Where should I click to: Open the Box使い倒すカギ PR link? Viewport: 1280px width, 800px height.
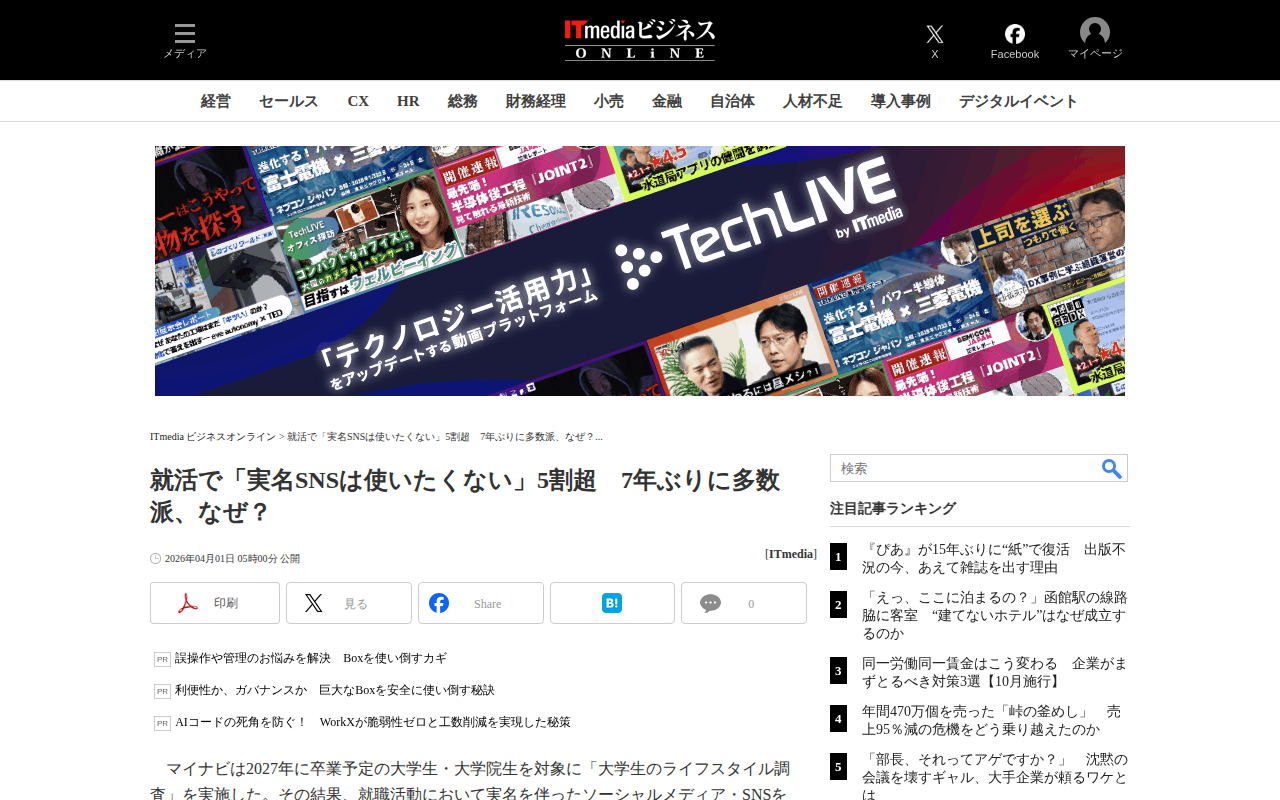(311, 658)
